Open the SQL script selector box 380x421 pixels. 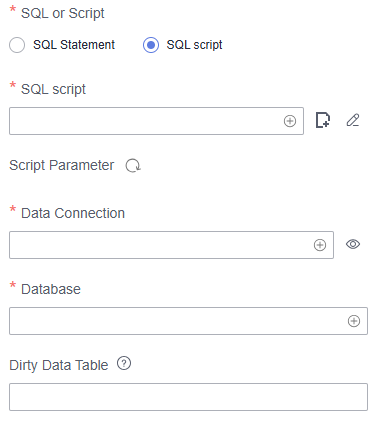click(x=156, y=121)
